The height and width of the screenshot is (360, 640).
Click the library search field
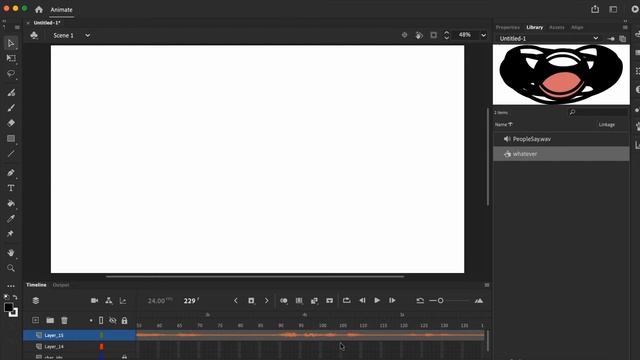(x=598, y=112)
